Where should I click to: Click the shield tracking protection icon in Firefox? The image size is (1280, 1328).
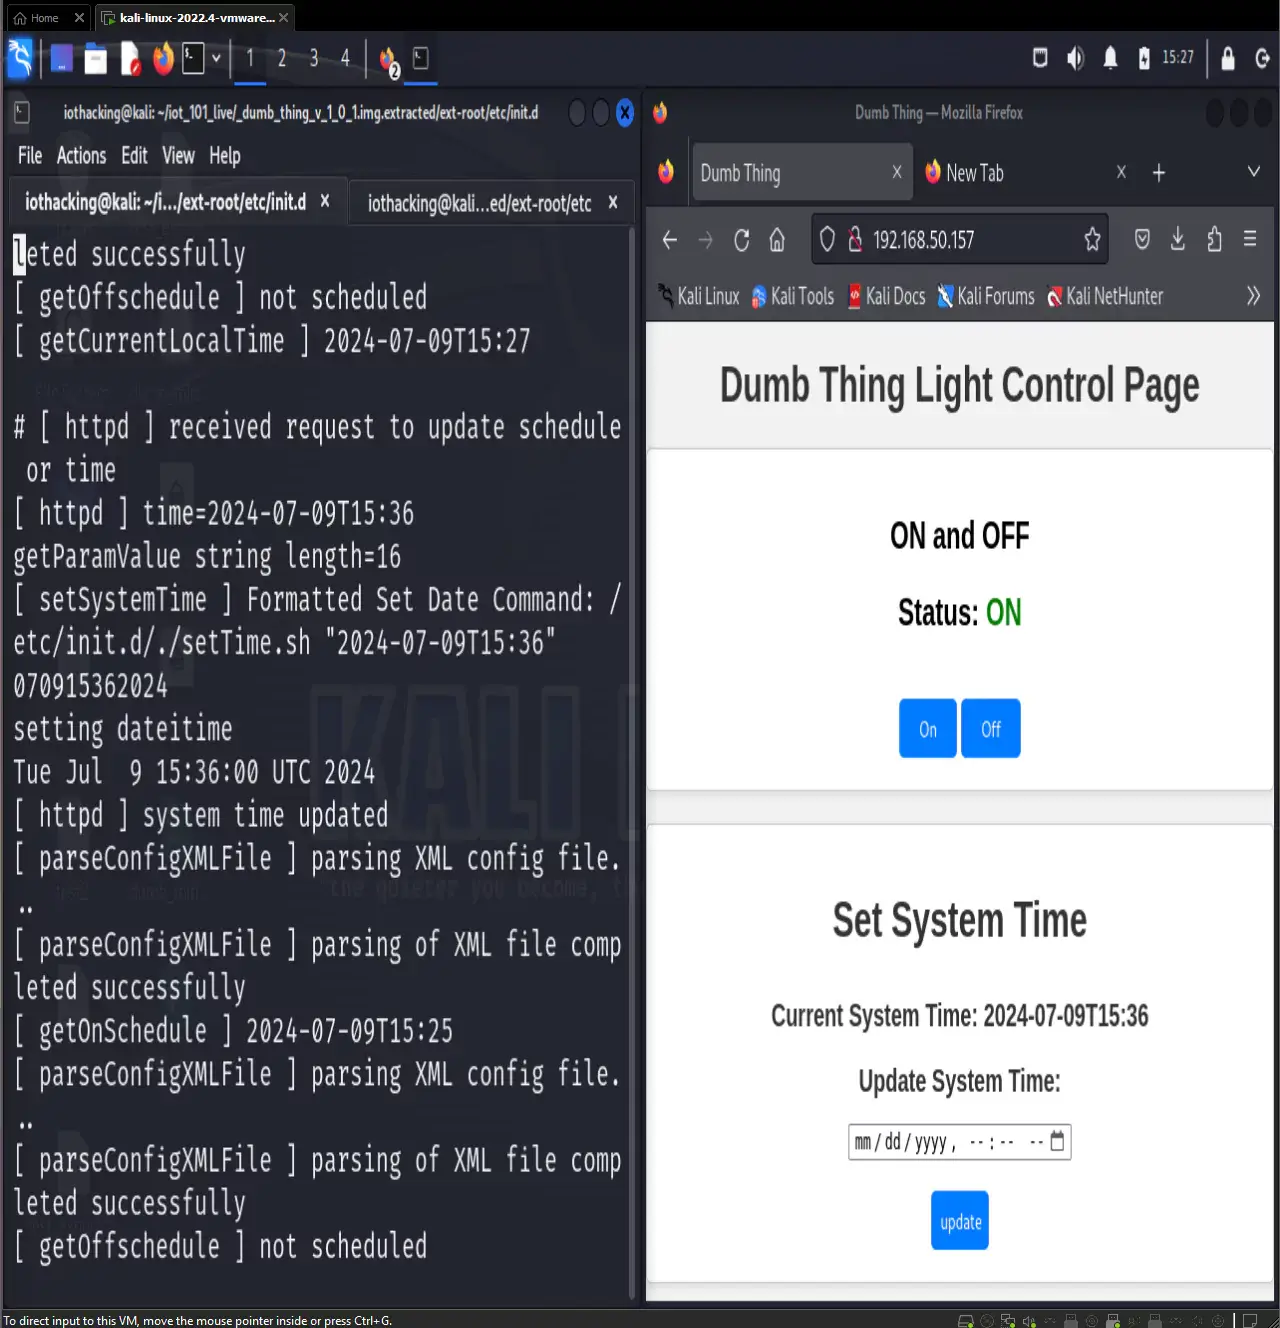827,239
